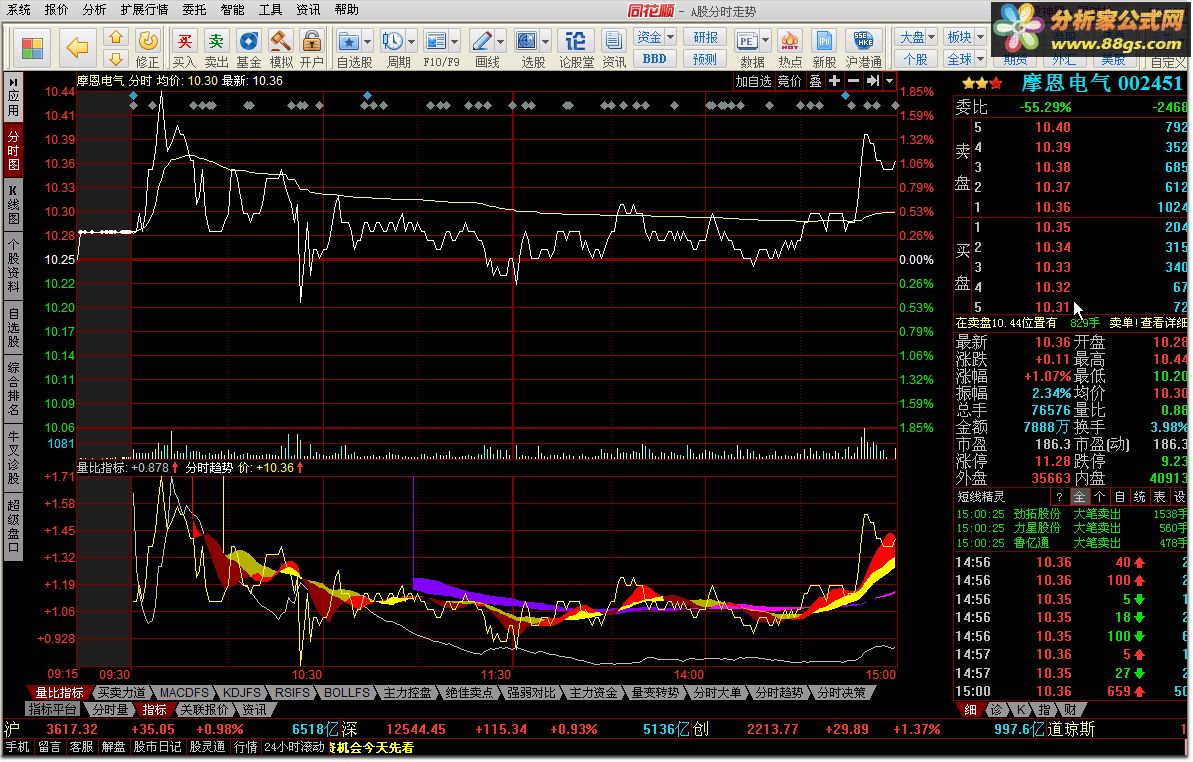Click the 预测 forecast button
The image size is (1193, 762).
click(x=705, y=59)
